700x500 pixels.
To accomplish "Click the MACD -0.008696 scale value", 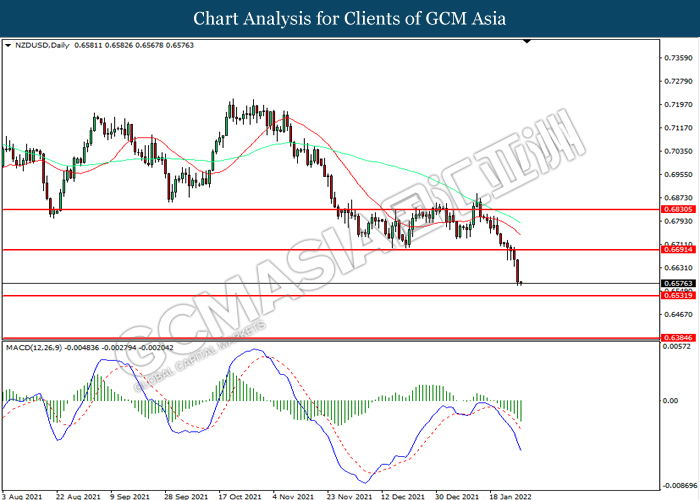I will (679, 486).
